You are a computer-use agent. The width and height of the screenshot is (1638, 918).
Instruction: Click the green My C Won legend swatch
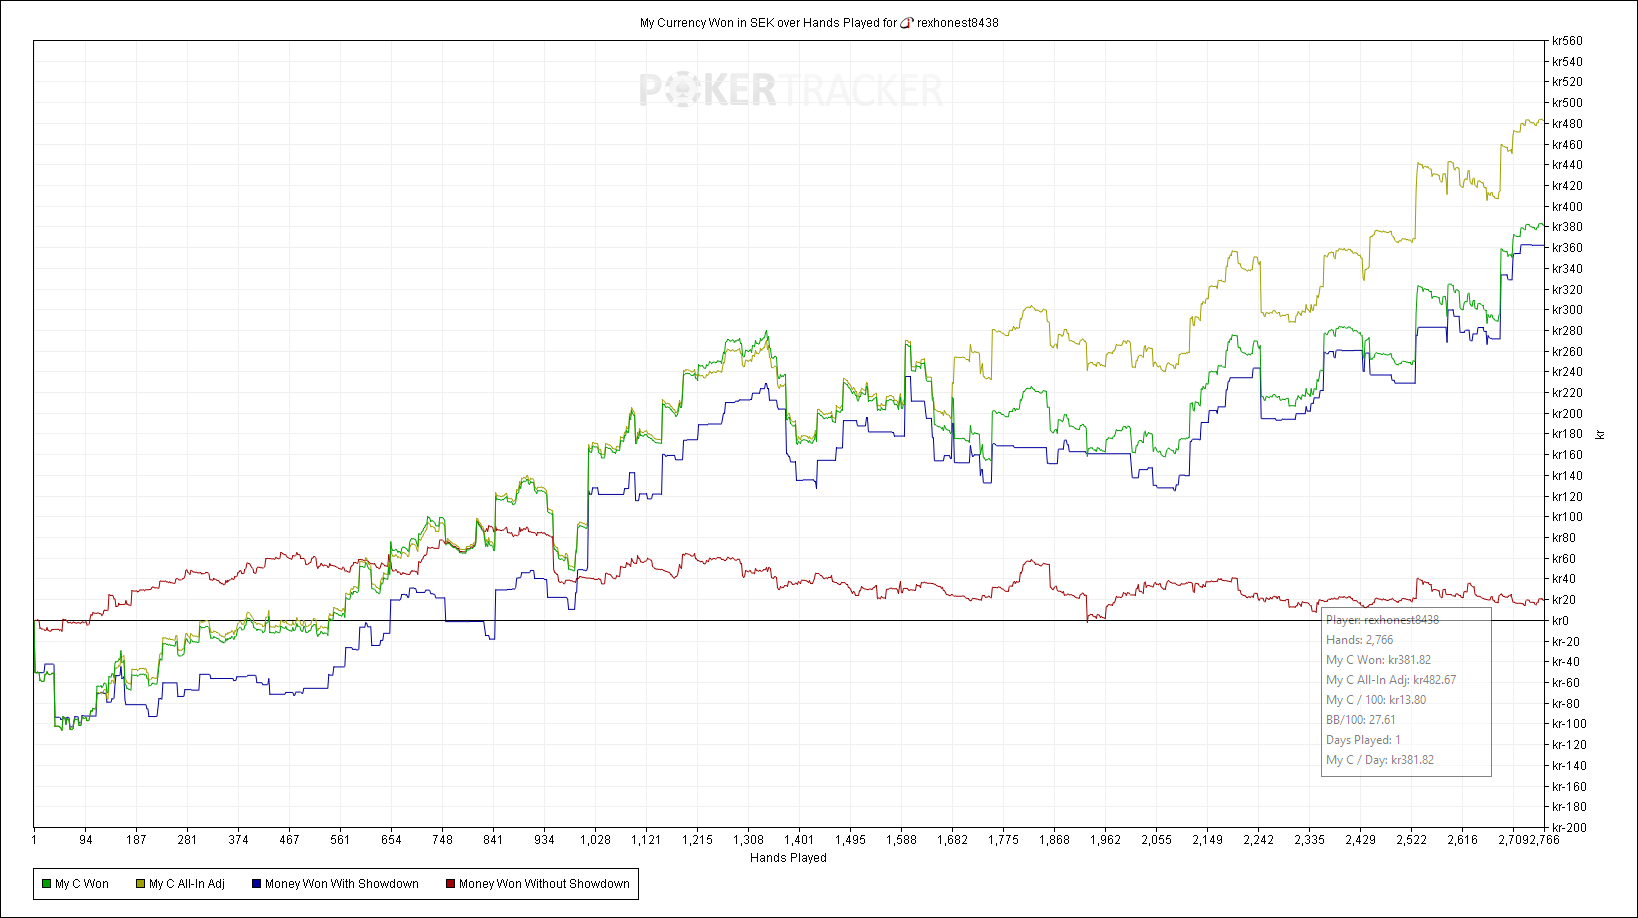[x=47, y=884]
